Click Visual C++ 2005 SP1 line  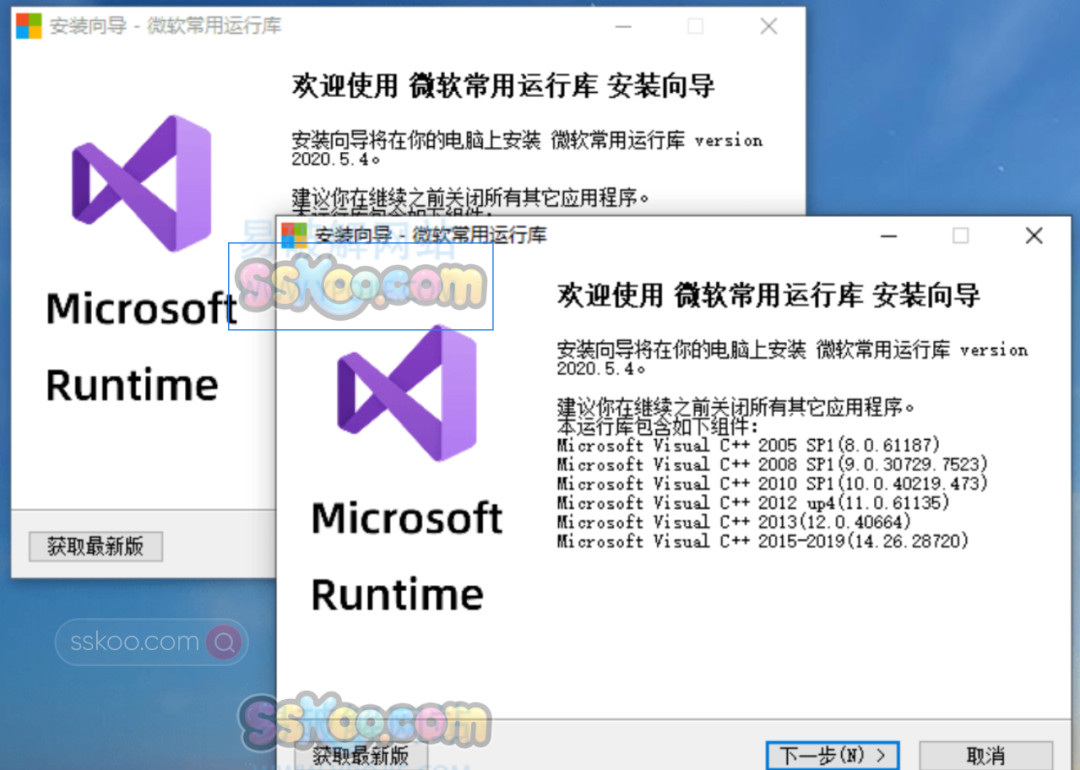[748, 445]
